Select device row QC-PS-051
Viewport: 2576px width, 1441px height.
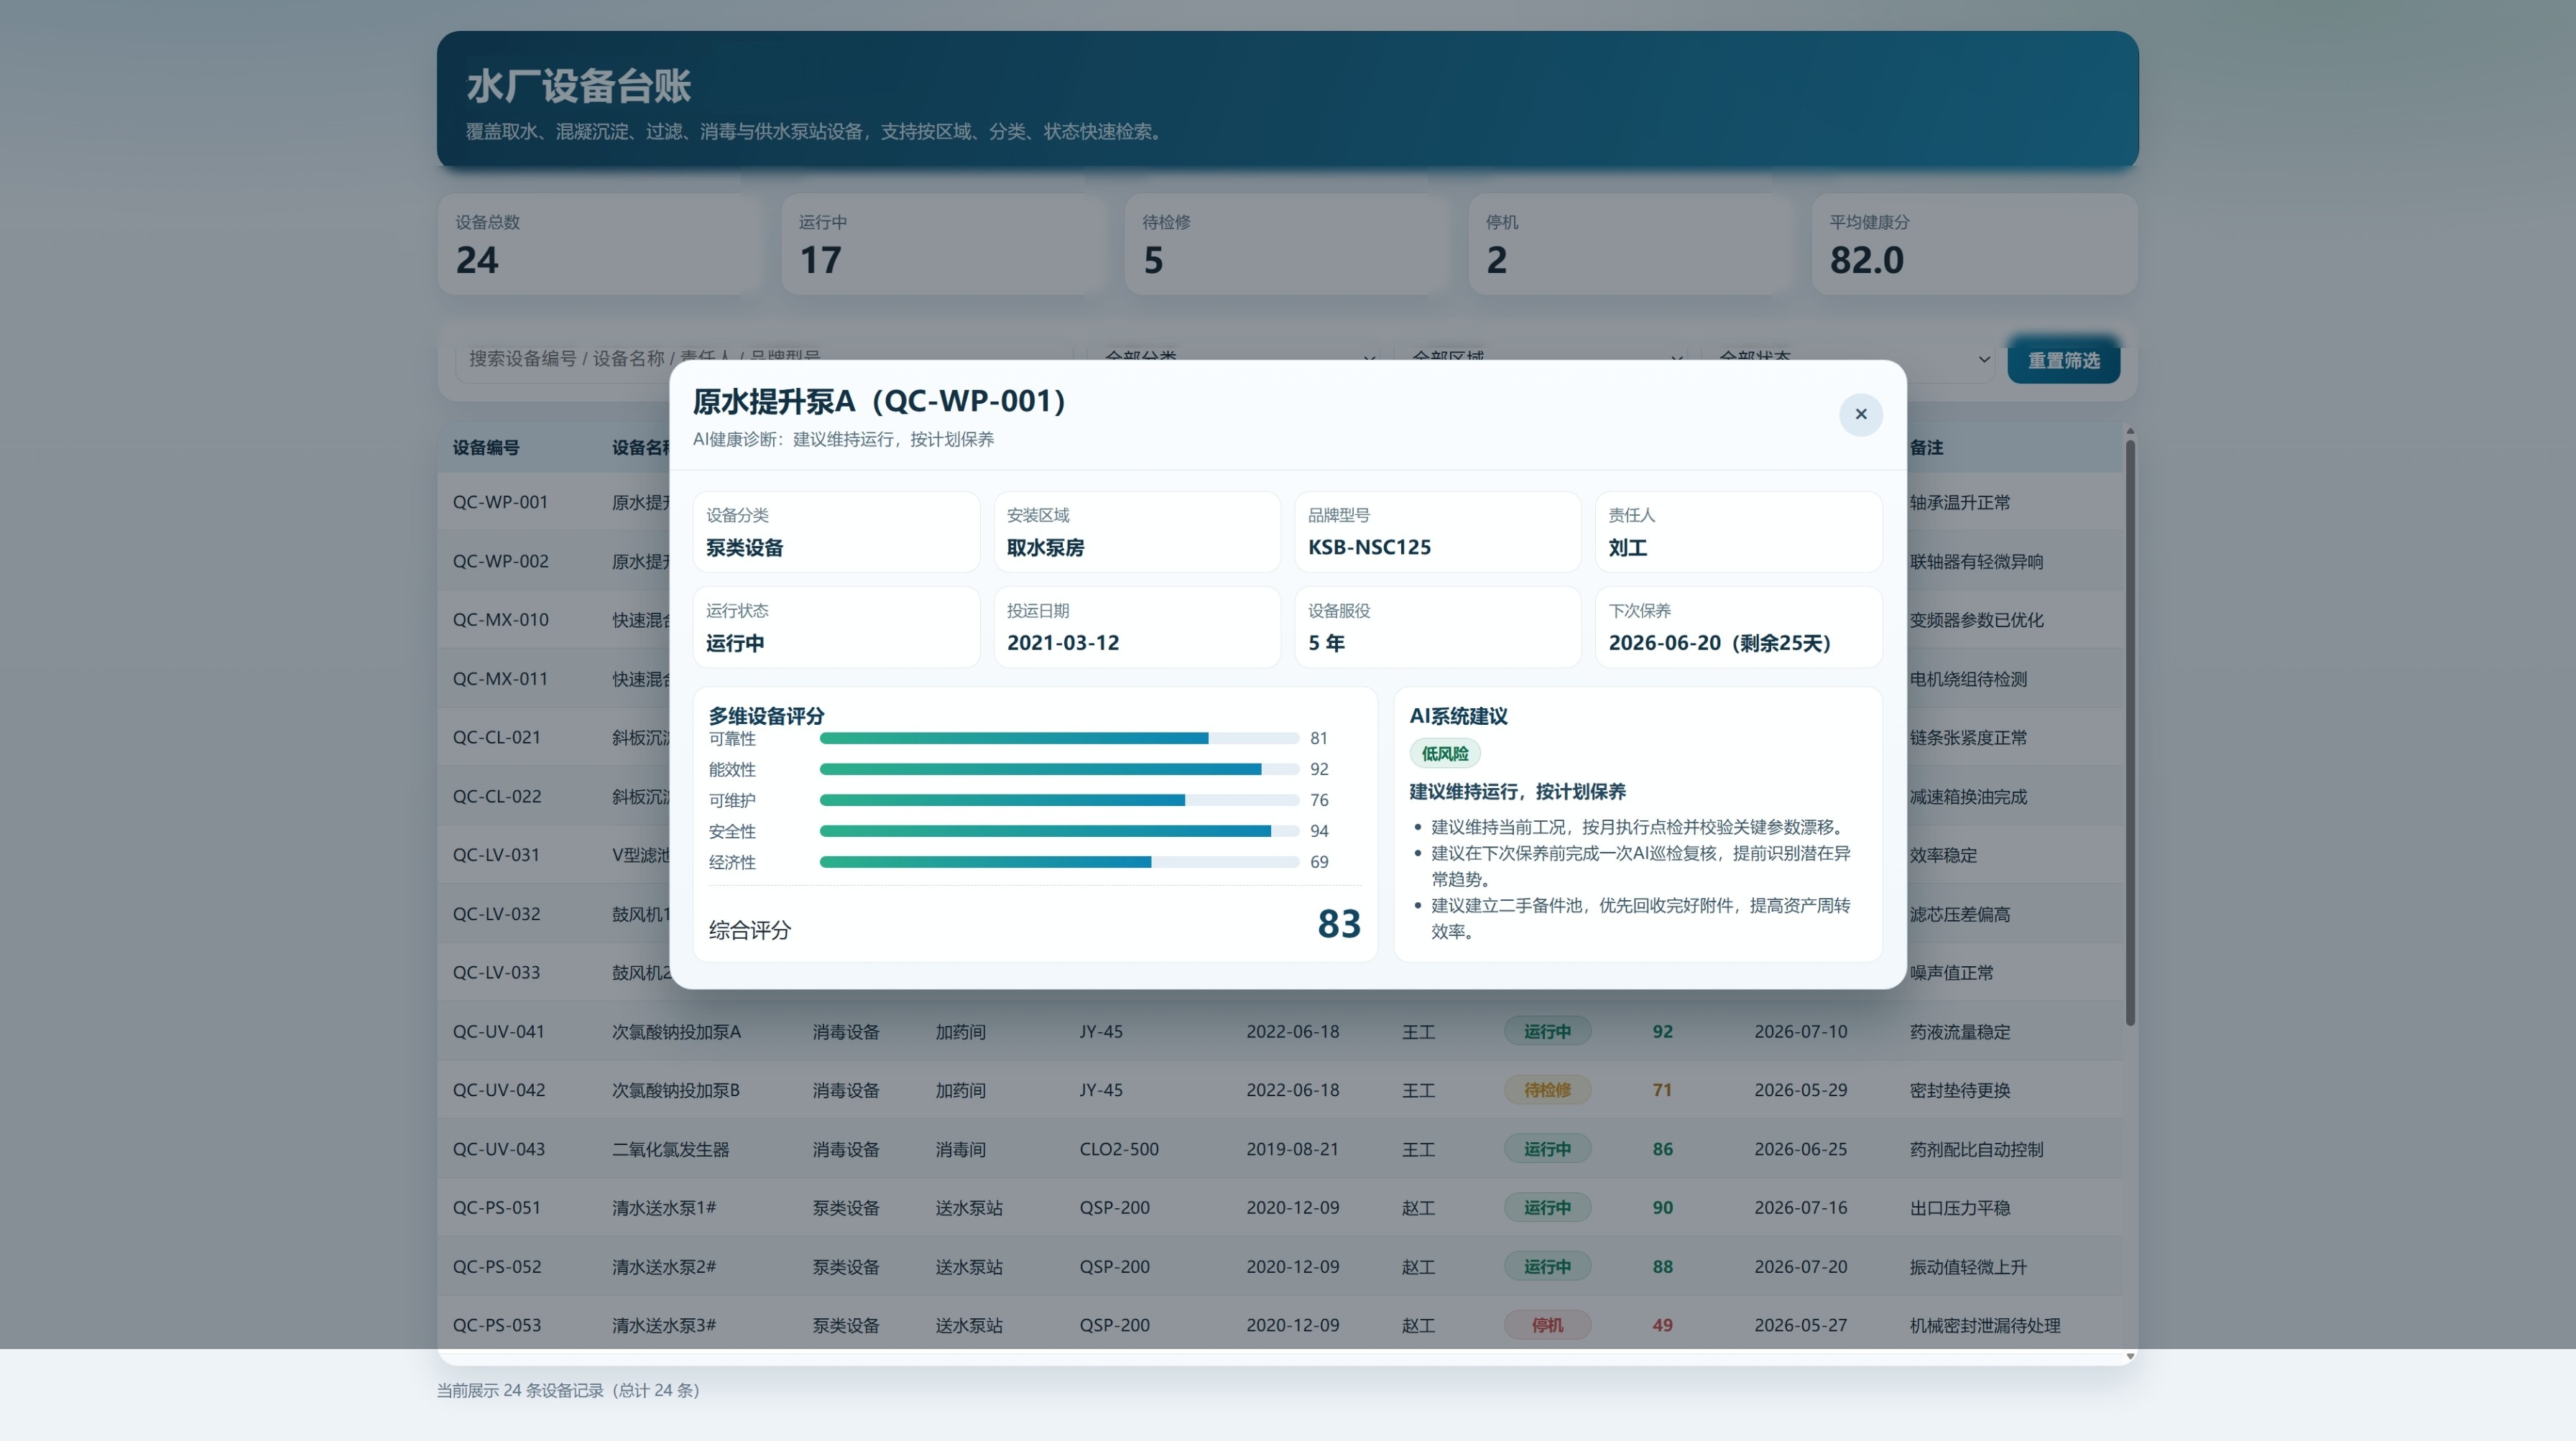(1280, 1207)
